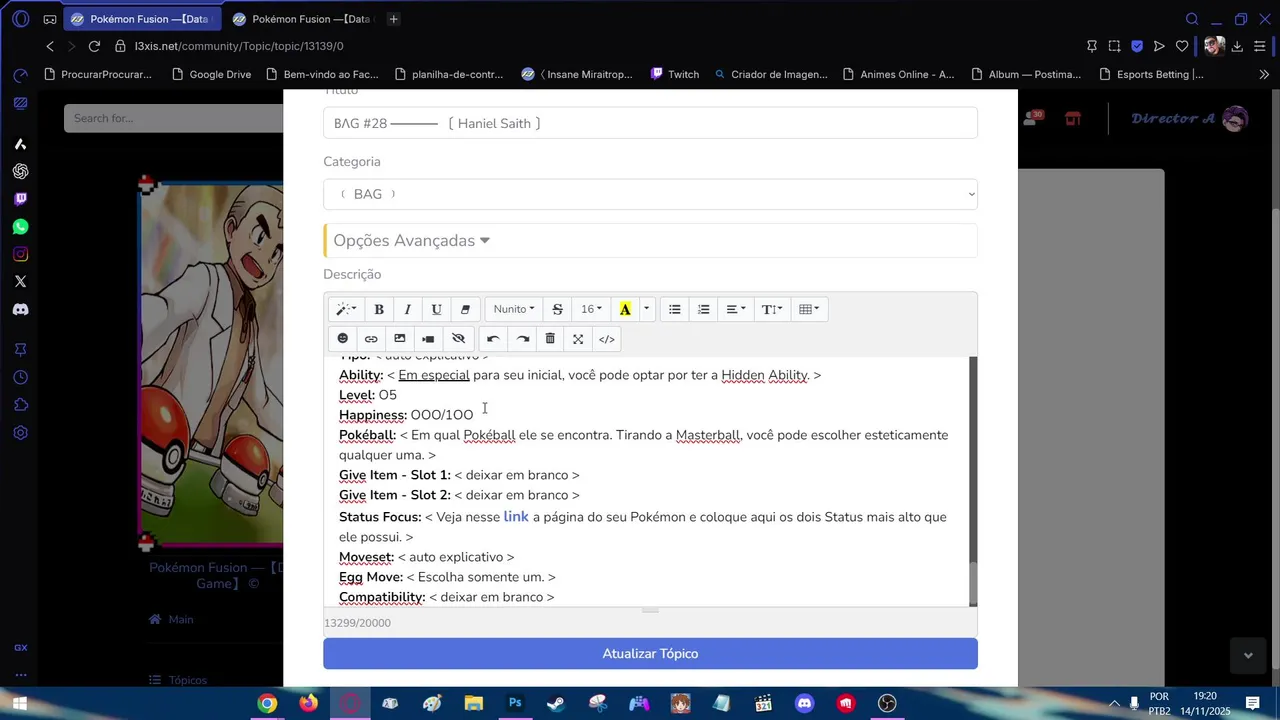Open the Google Drive bookmark
This screenshot has height=720, width=1280.
tap(211, 74)
